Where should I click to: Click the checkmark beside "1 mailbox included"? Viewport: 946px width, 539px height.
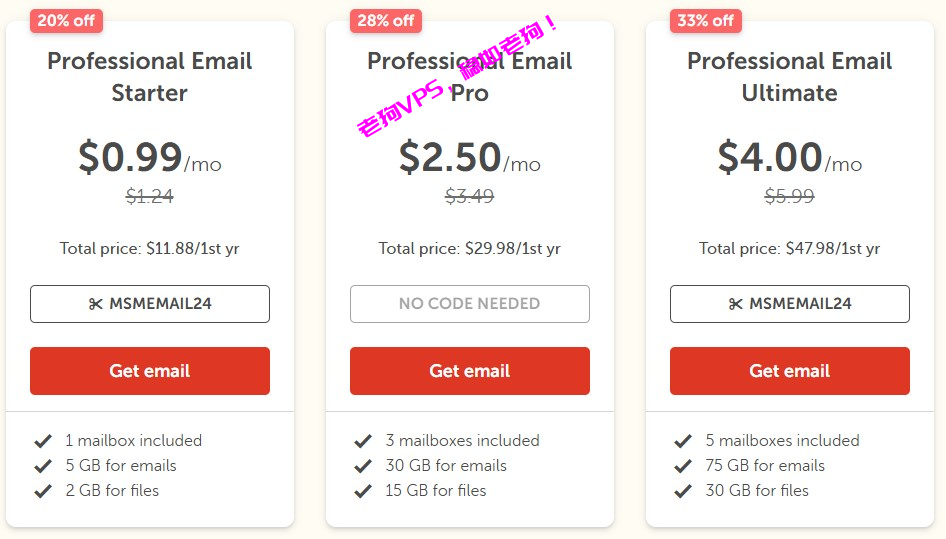pyautogui.click(x=43, y=441)
